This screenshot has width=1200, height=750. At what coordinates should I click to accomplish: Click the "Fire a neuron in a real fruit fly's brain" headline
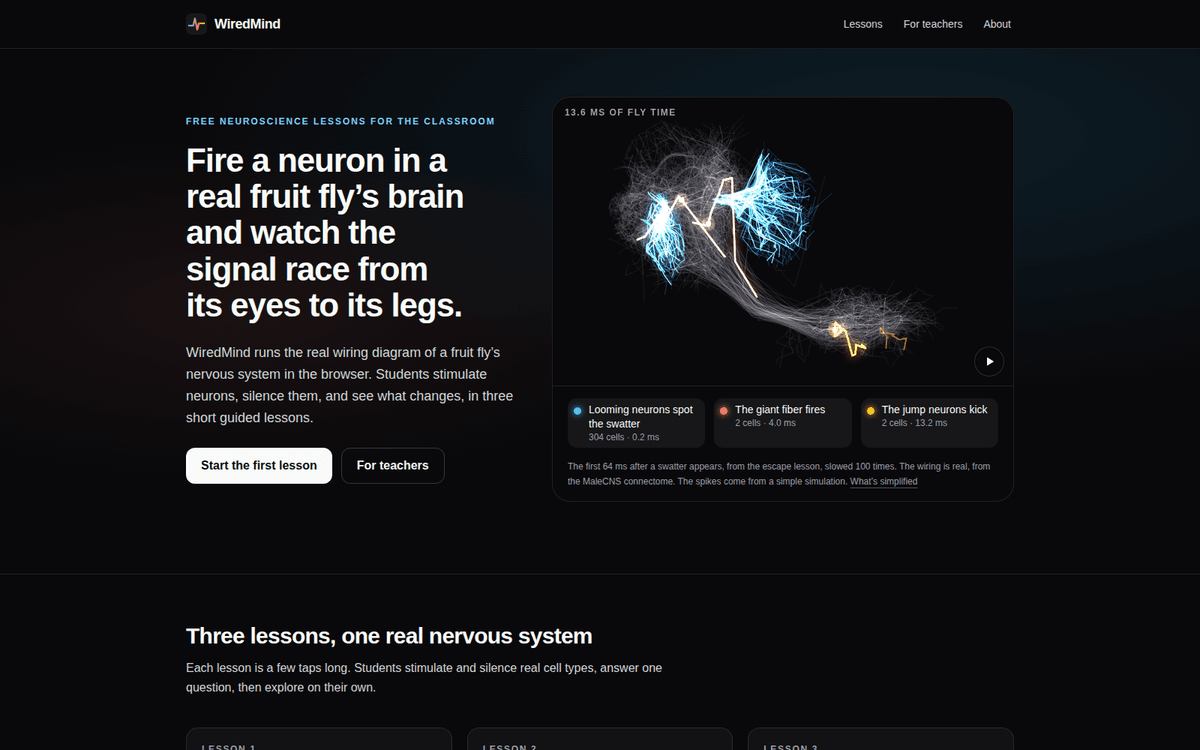tap(325, 233)
